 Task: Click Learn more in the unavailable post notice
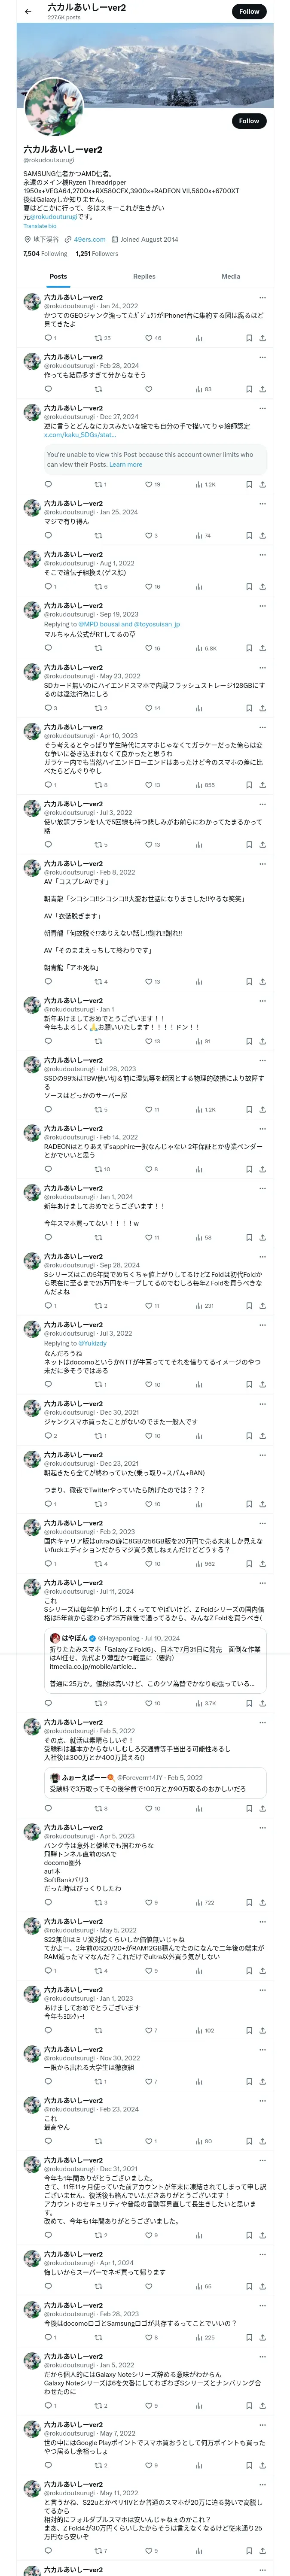[x=126, y=464]
